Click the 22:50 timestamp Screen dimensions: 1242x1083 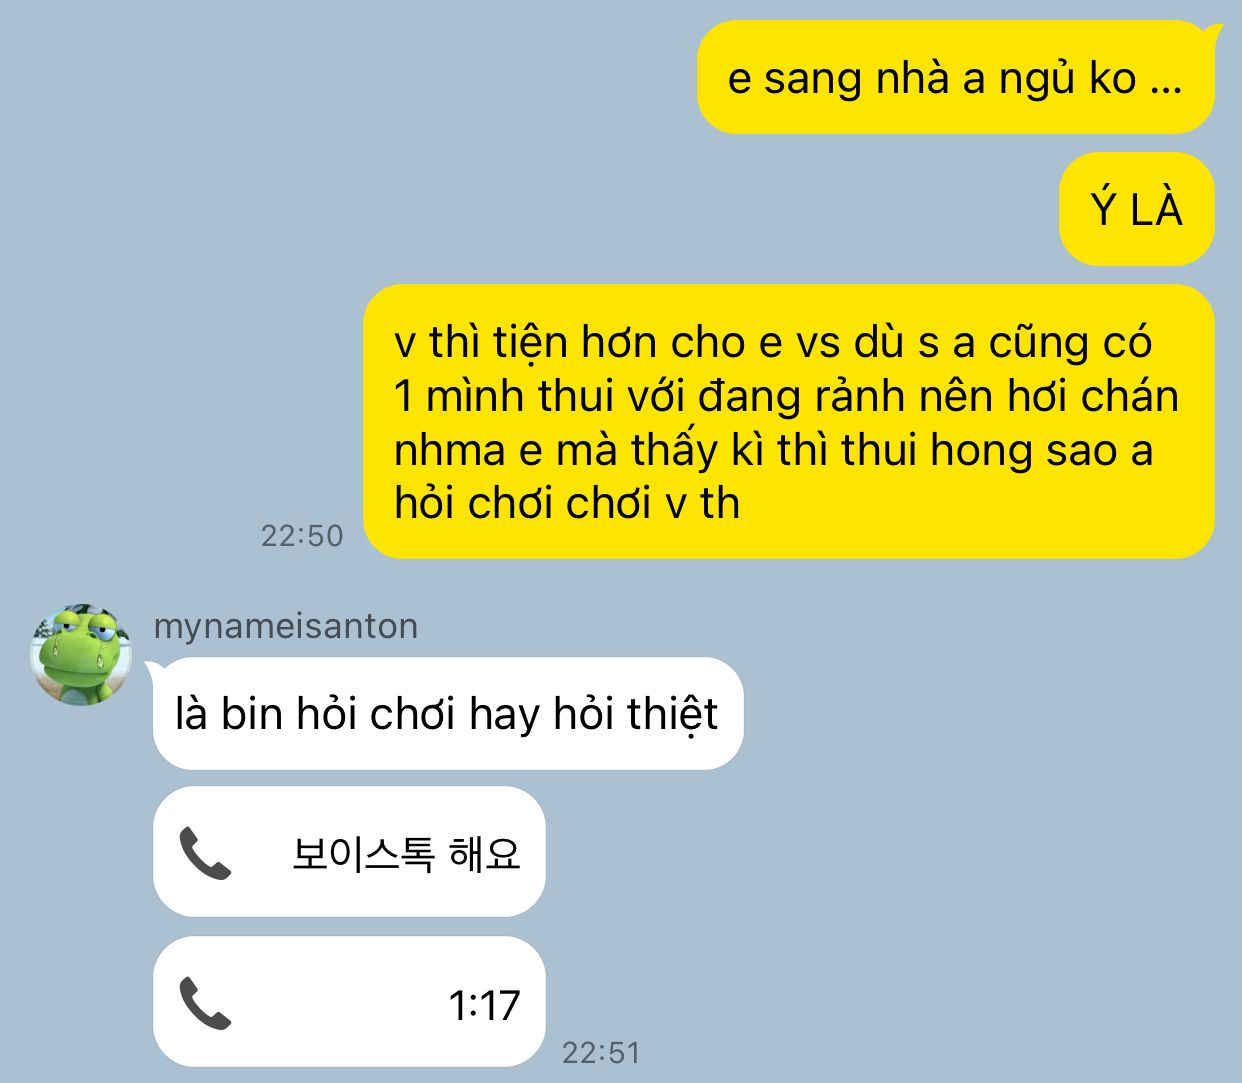click(x=302, y=536)
